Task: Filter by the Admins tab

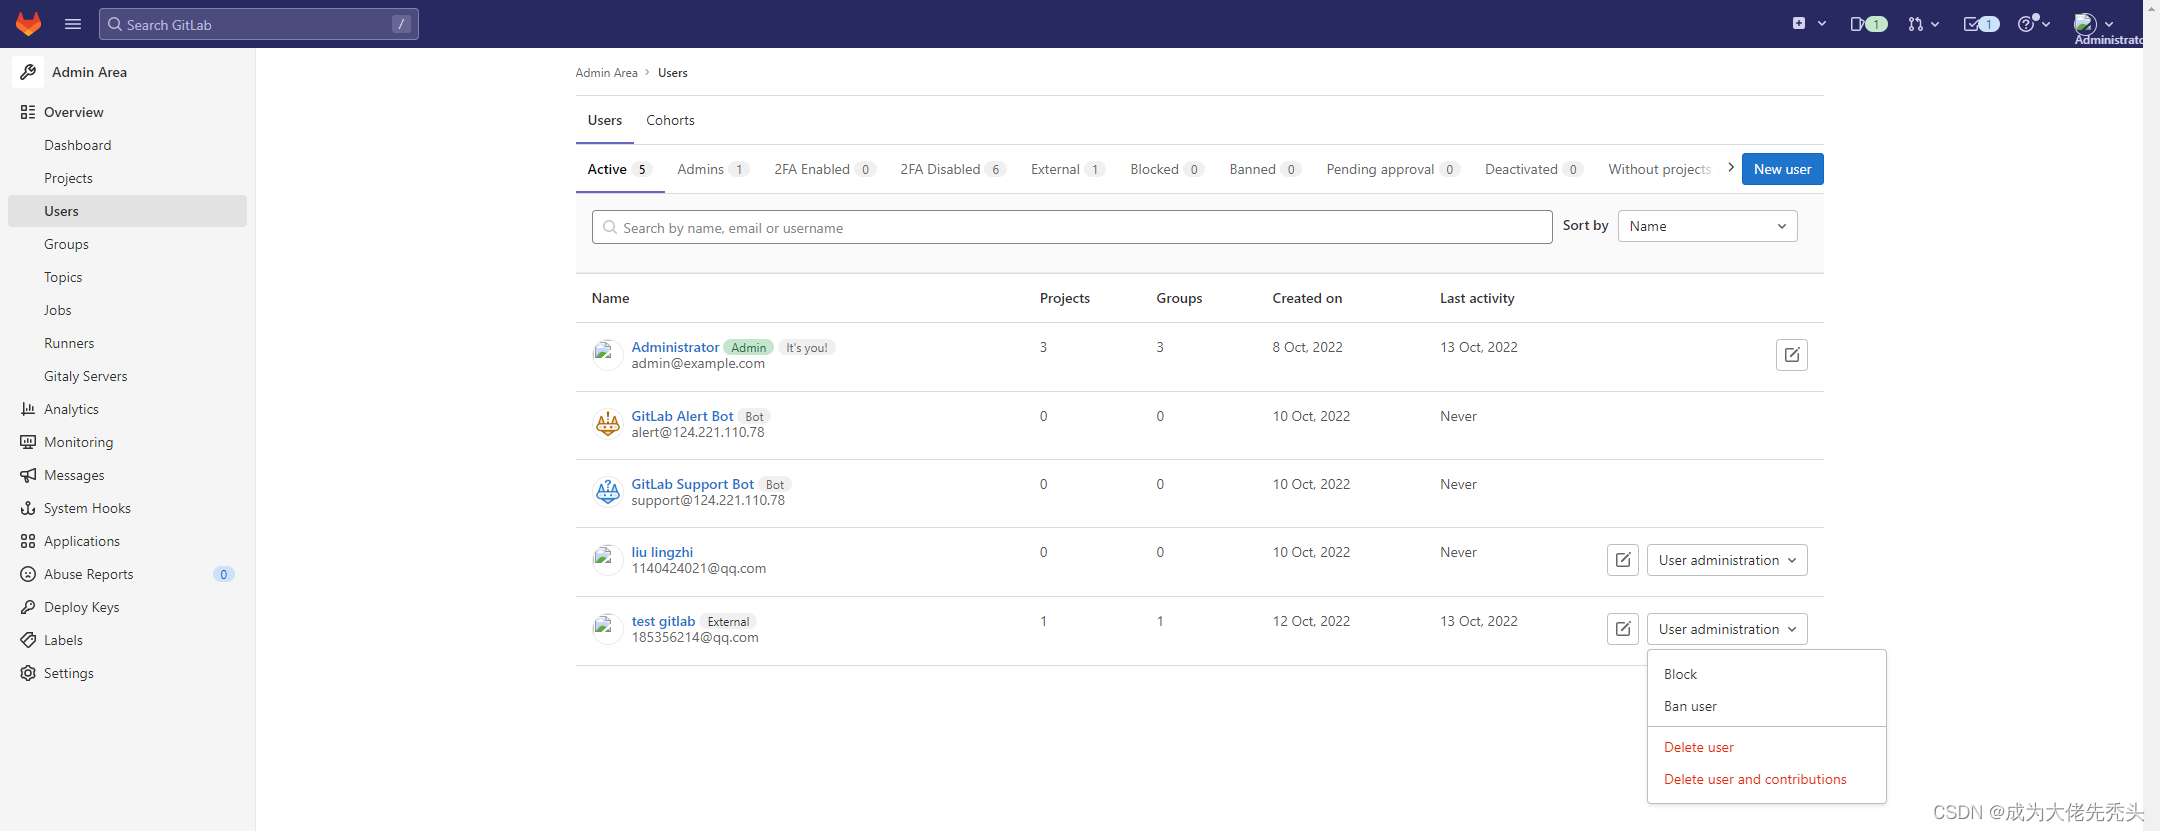Action: point(713,169)
